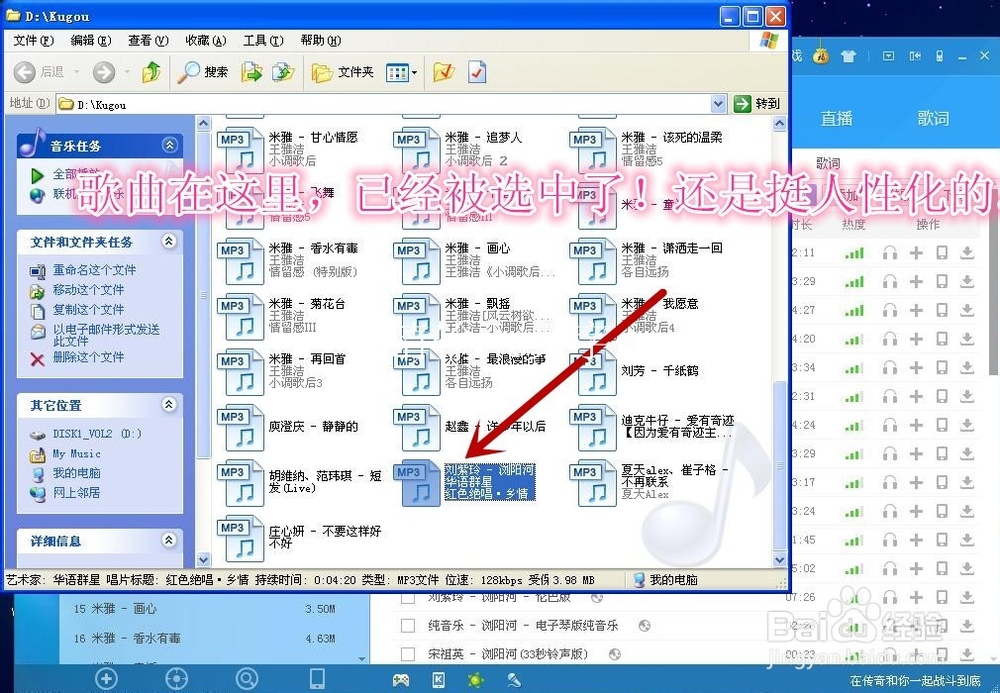The width and height of the screenshot is (1000, 693).
Task: Click 以电子邮件形式发送此文件 link
Action: tap(106, 335)
